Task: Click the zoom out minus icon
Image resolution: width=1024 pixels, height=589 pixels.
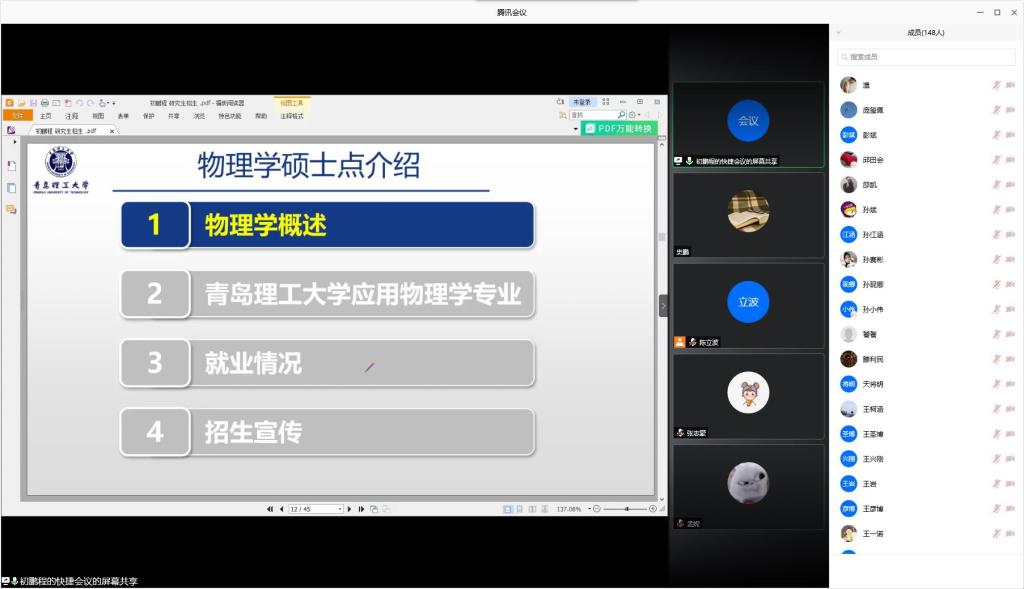Action: click(x=596, y=509)
